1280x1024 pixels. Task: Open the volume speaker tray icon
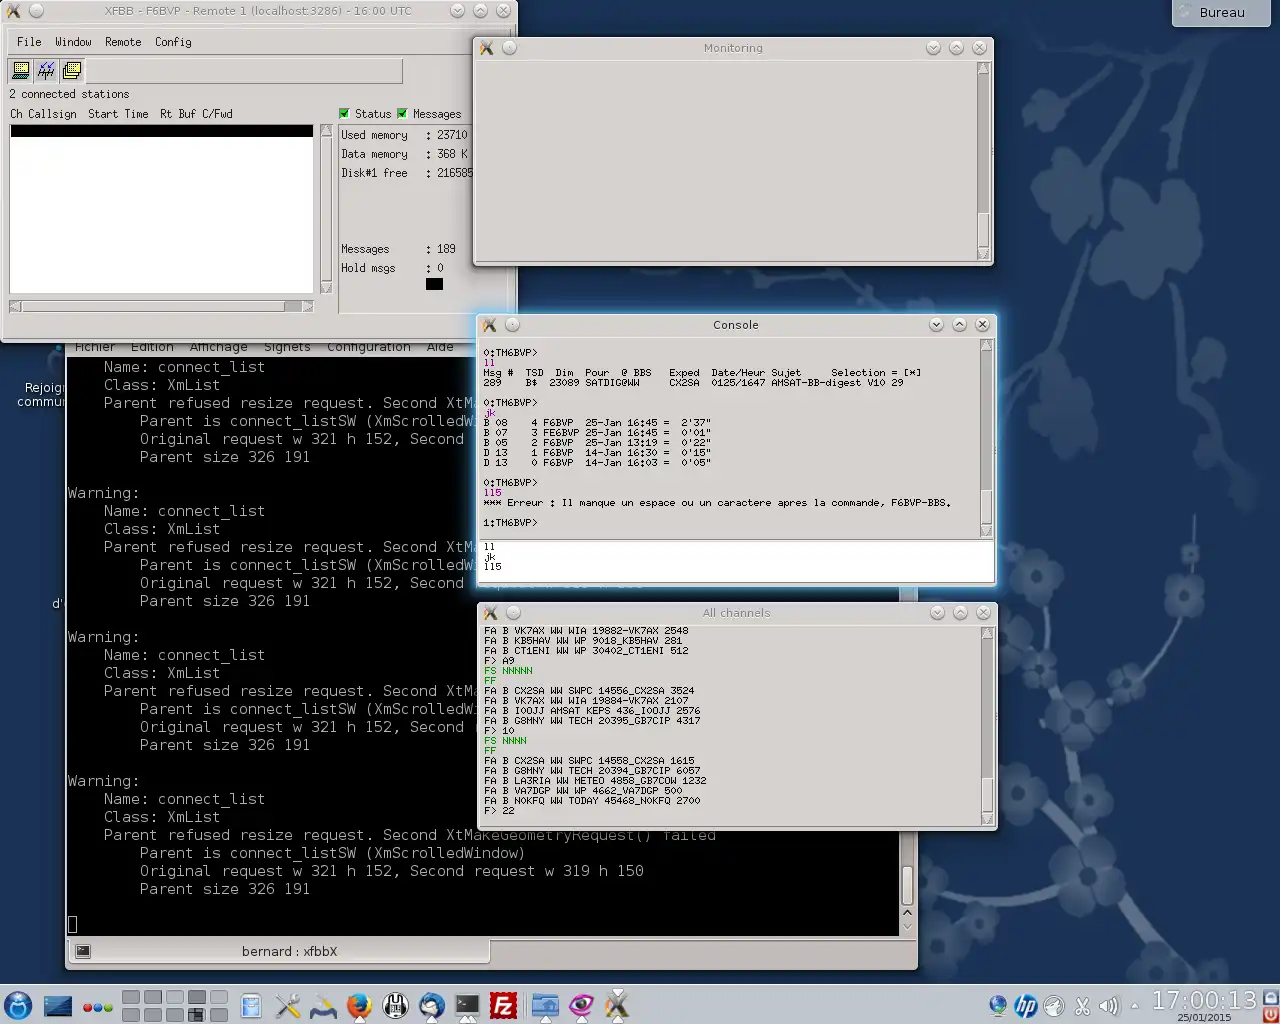click(x=1108, y=1006)
